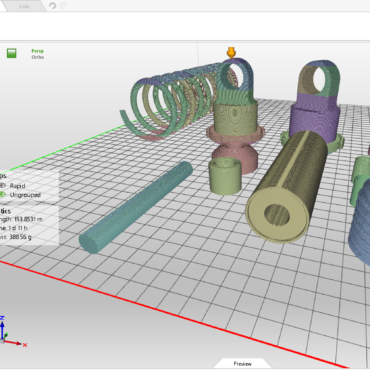Click the grayed-out redo arrow icon

pos(64,6)
